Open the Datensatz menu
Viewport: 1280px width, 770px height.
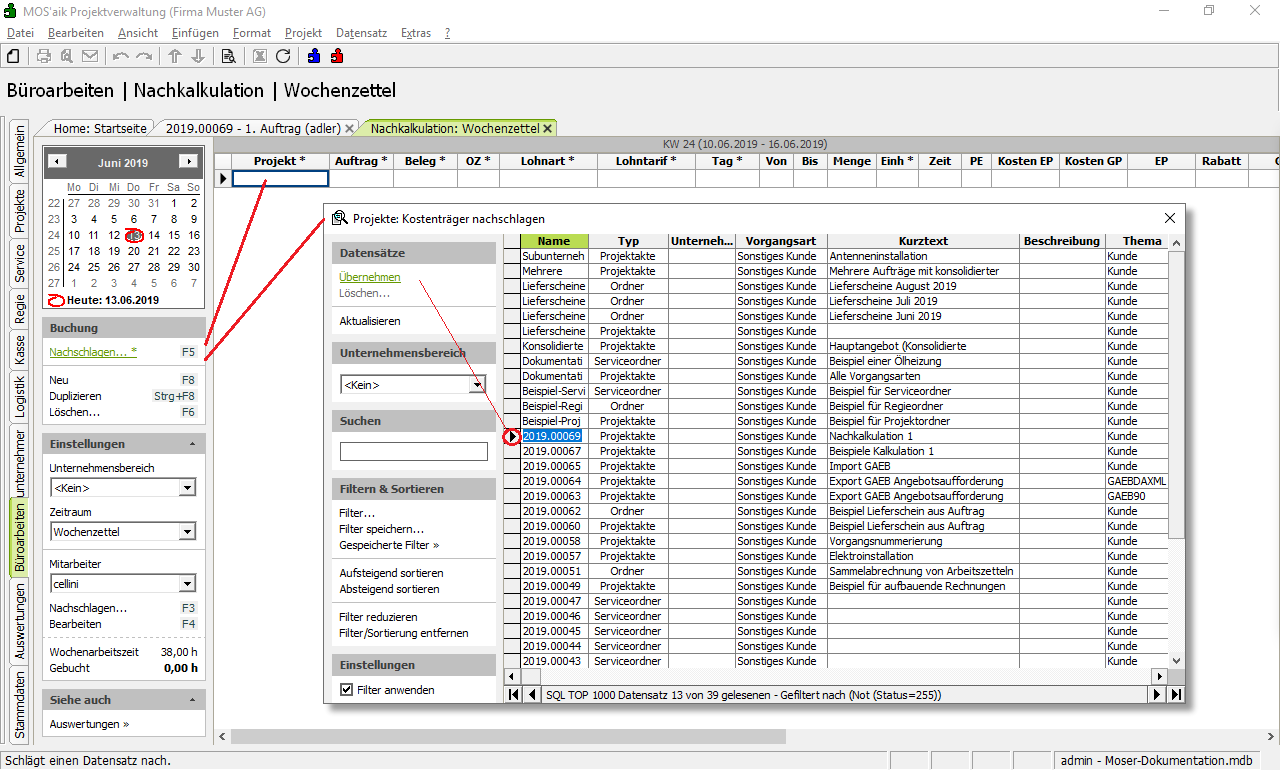pyautogui.click(x=361, y=33)
